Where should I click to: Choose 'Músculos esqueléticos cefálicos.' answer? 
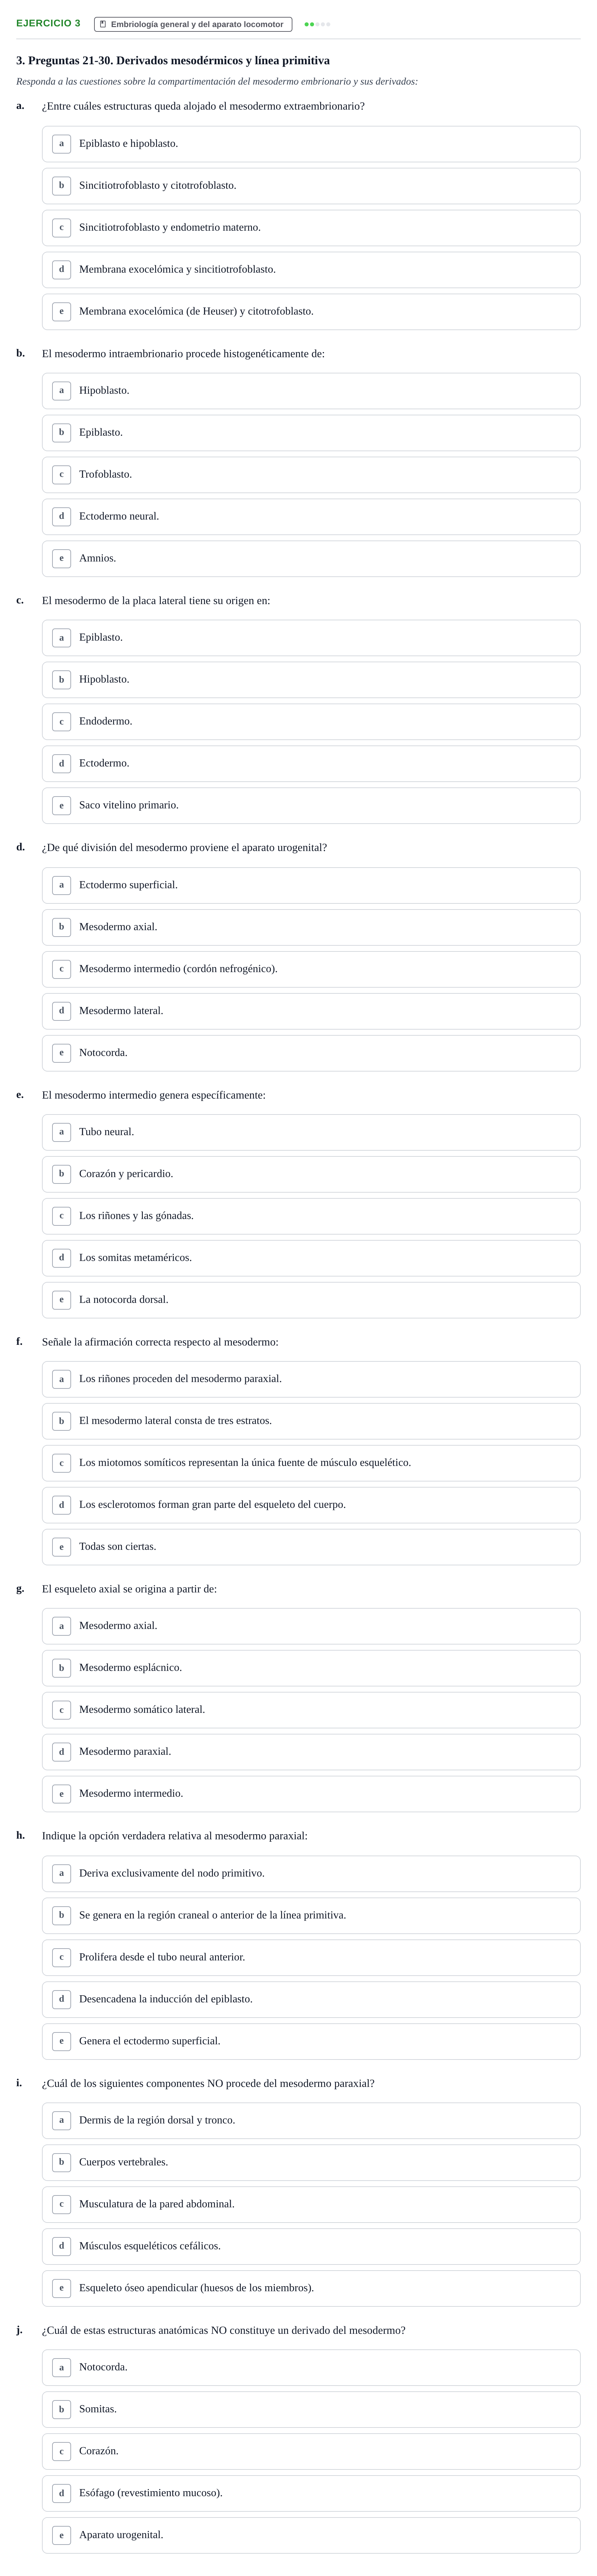point(311,2246)
